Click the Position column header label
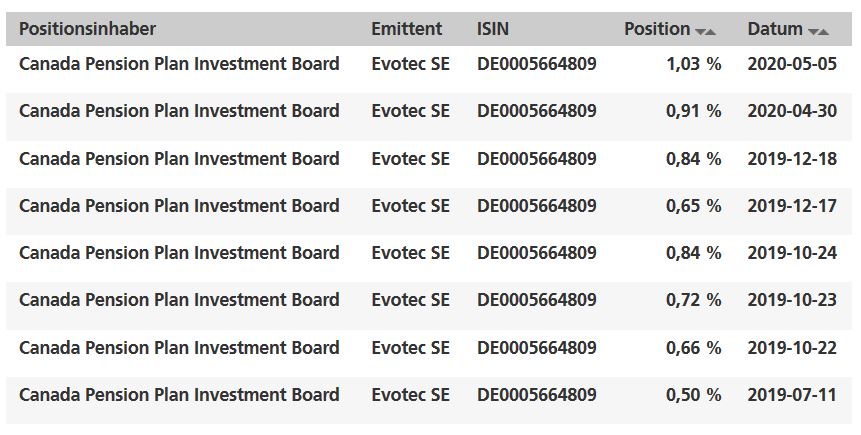The width and height of the screenshot is (861, 435). [656, 29]
